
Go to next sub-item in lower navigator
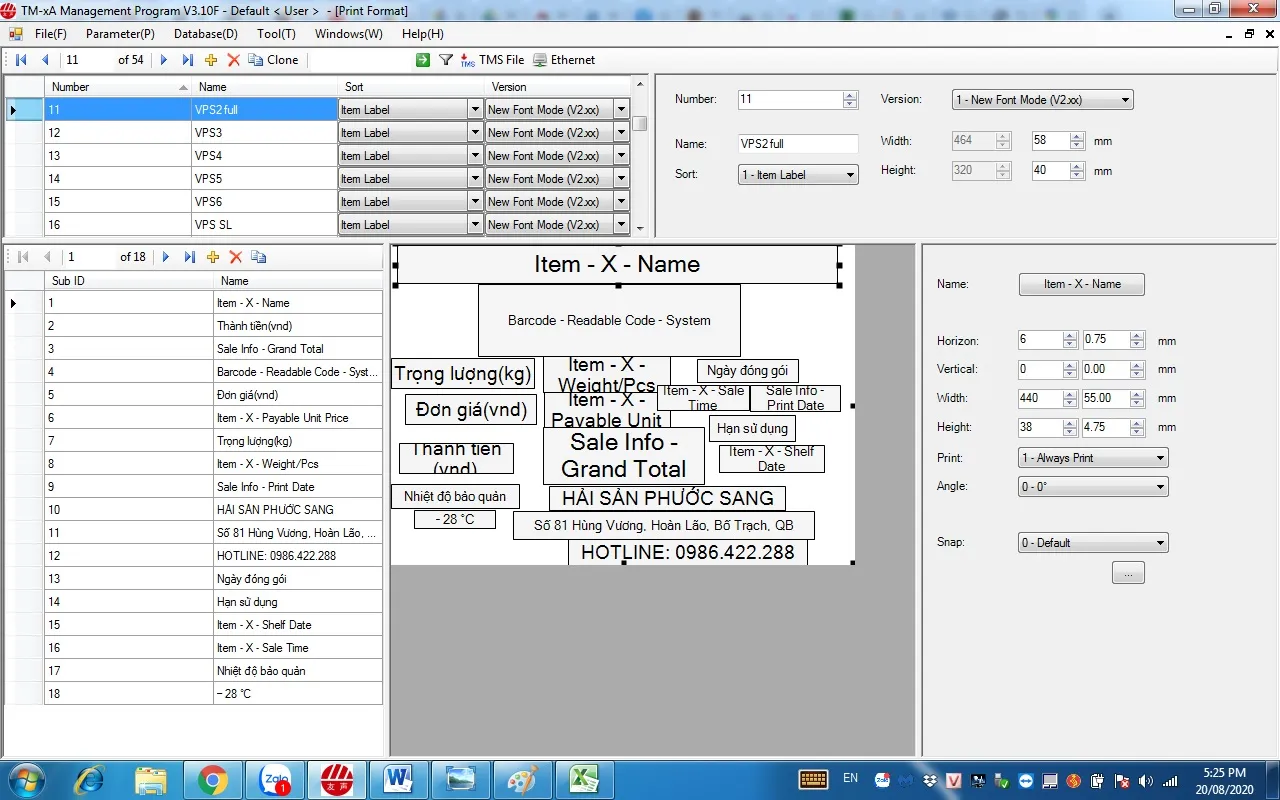[166, 257]
